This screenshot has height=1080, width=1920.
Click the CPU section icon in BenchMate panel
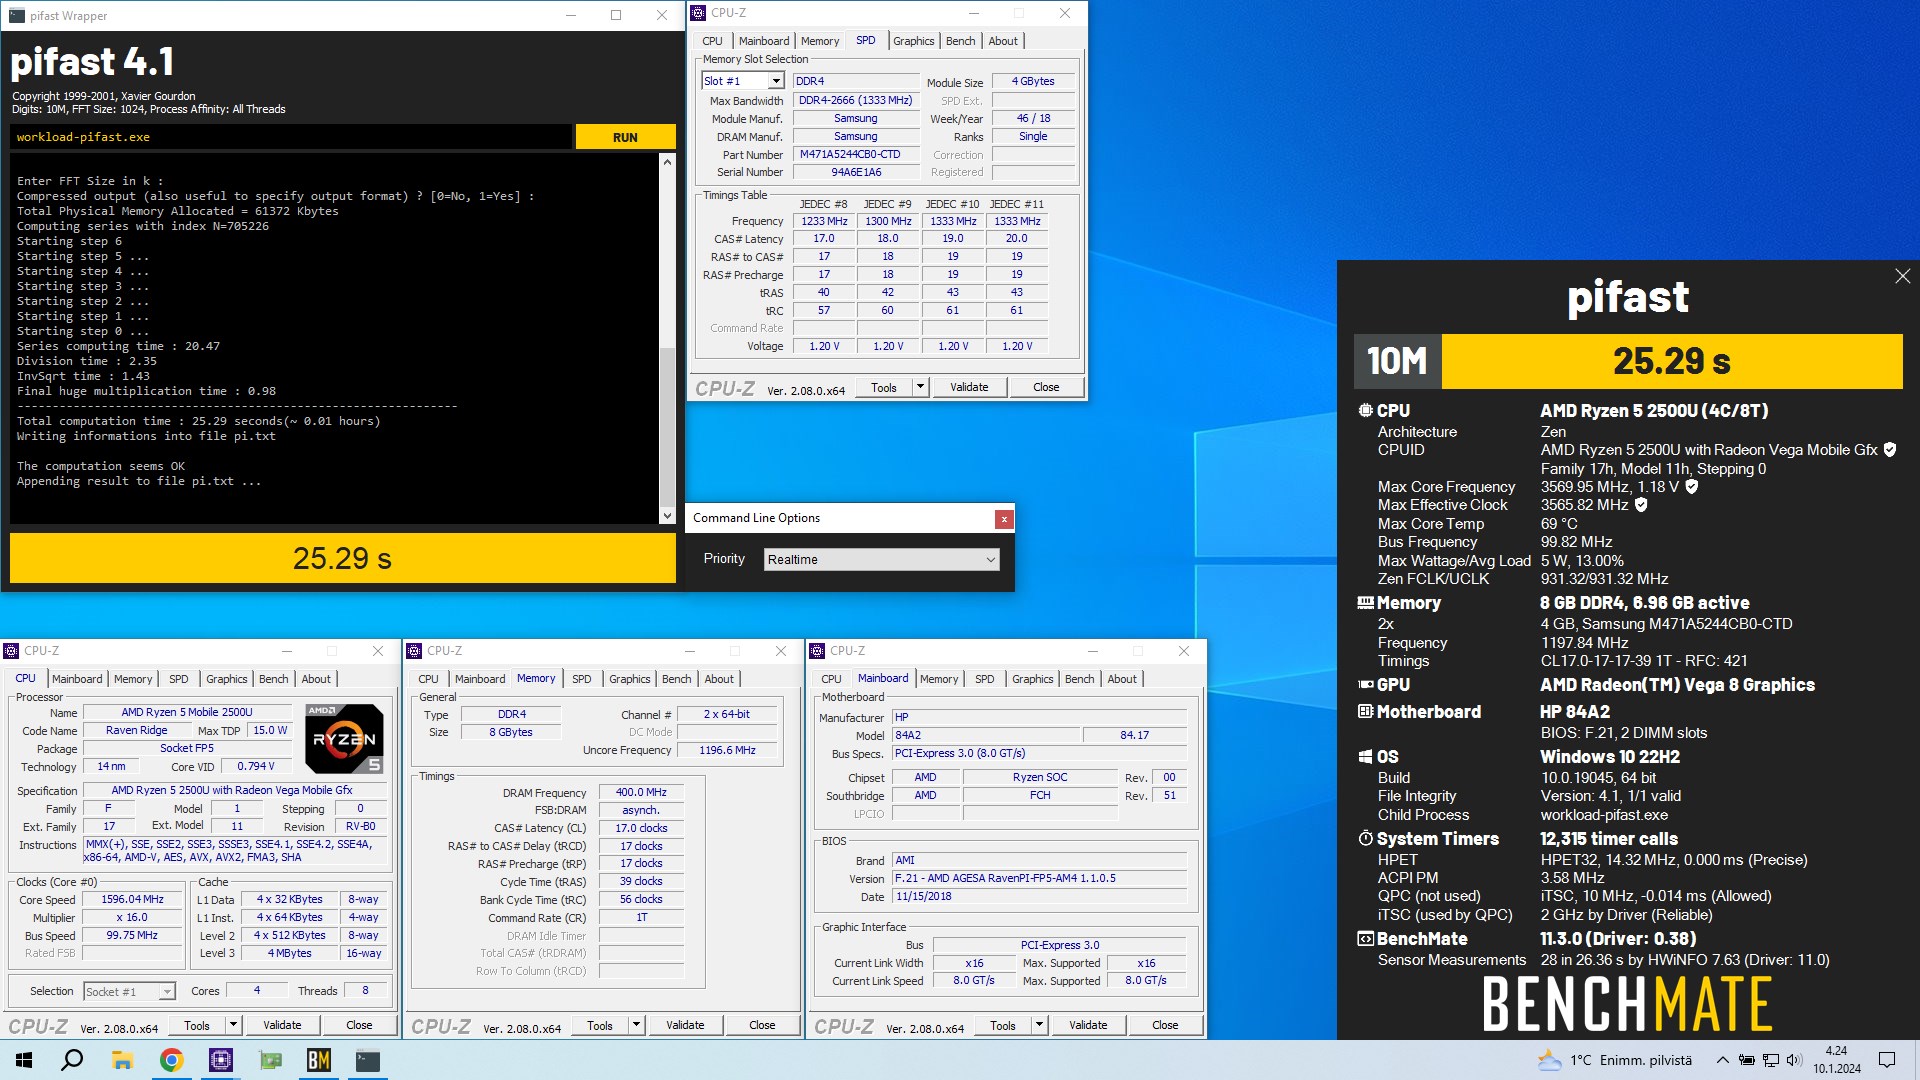click(x=1365, y=410)
